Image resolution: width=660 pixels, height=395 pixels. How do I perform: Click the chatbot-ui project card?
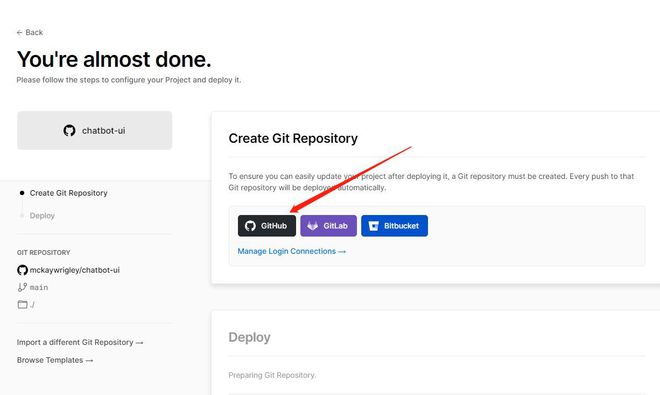(x=95, y=131)
